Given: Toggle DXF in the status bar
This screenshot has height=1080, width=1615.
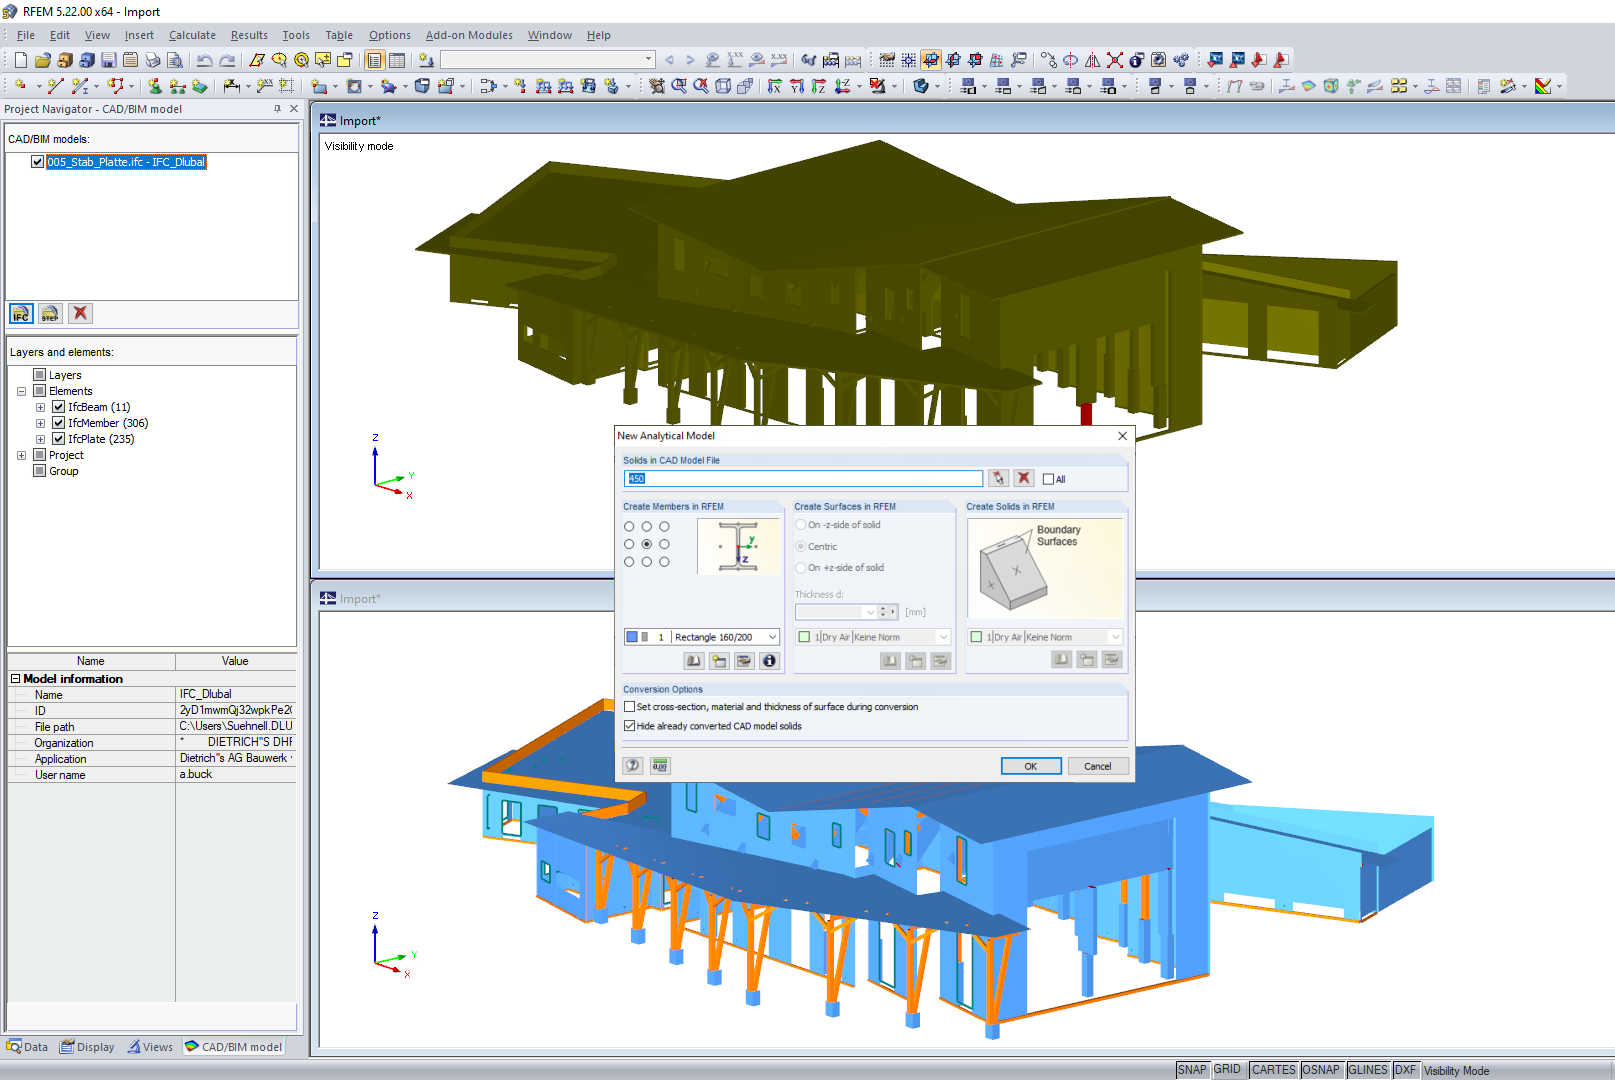Looking at the screenshot, I should point(1405,1070).
